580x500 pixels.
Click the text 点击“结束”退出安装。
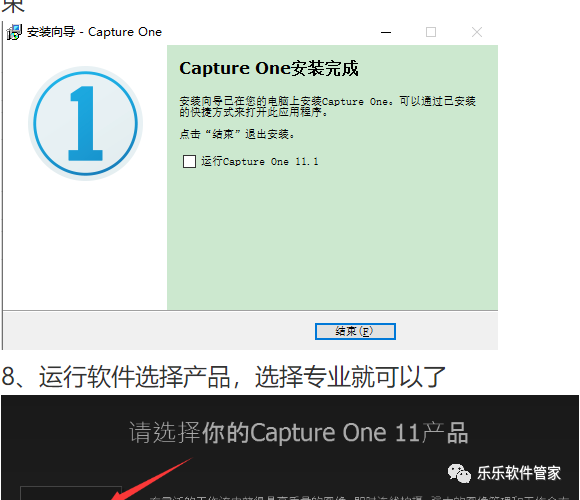(237, 134)
